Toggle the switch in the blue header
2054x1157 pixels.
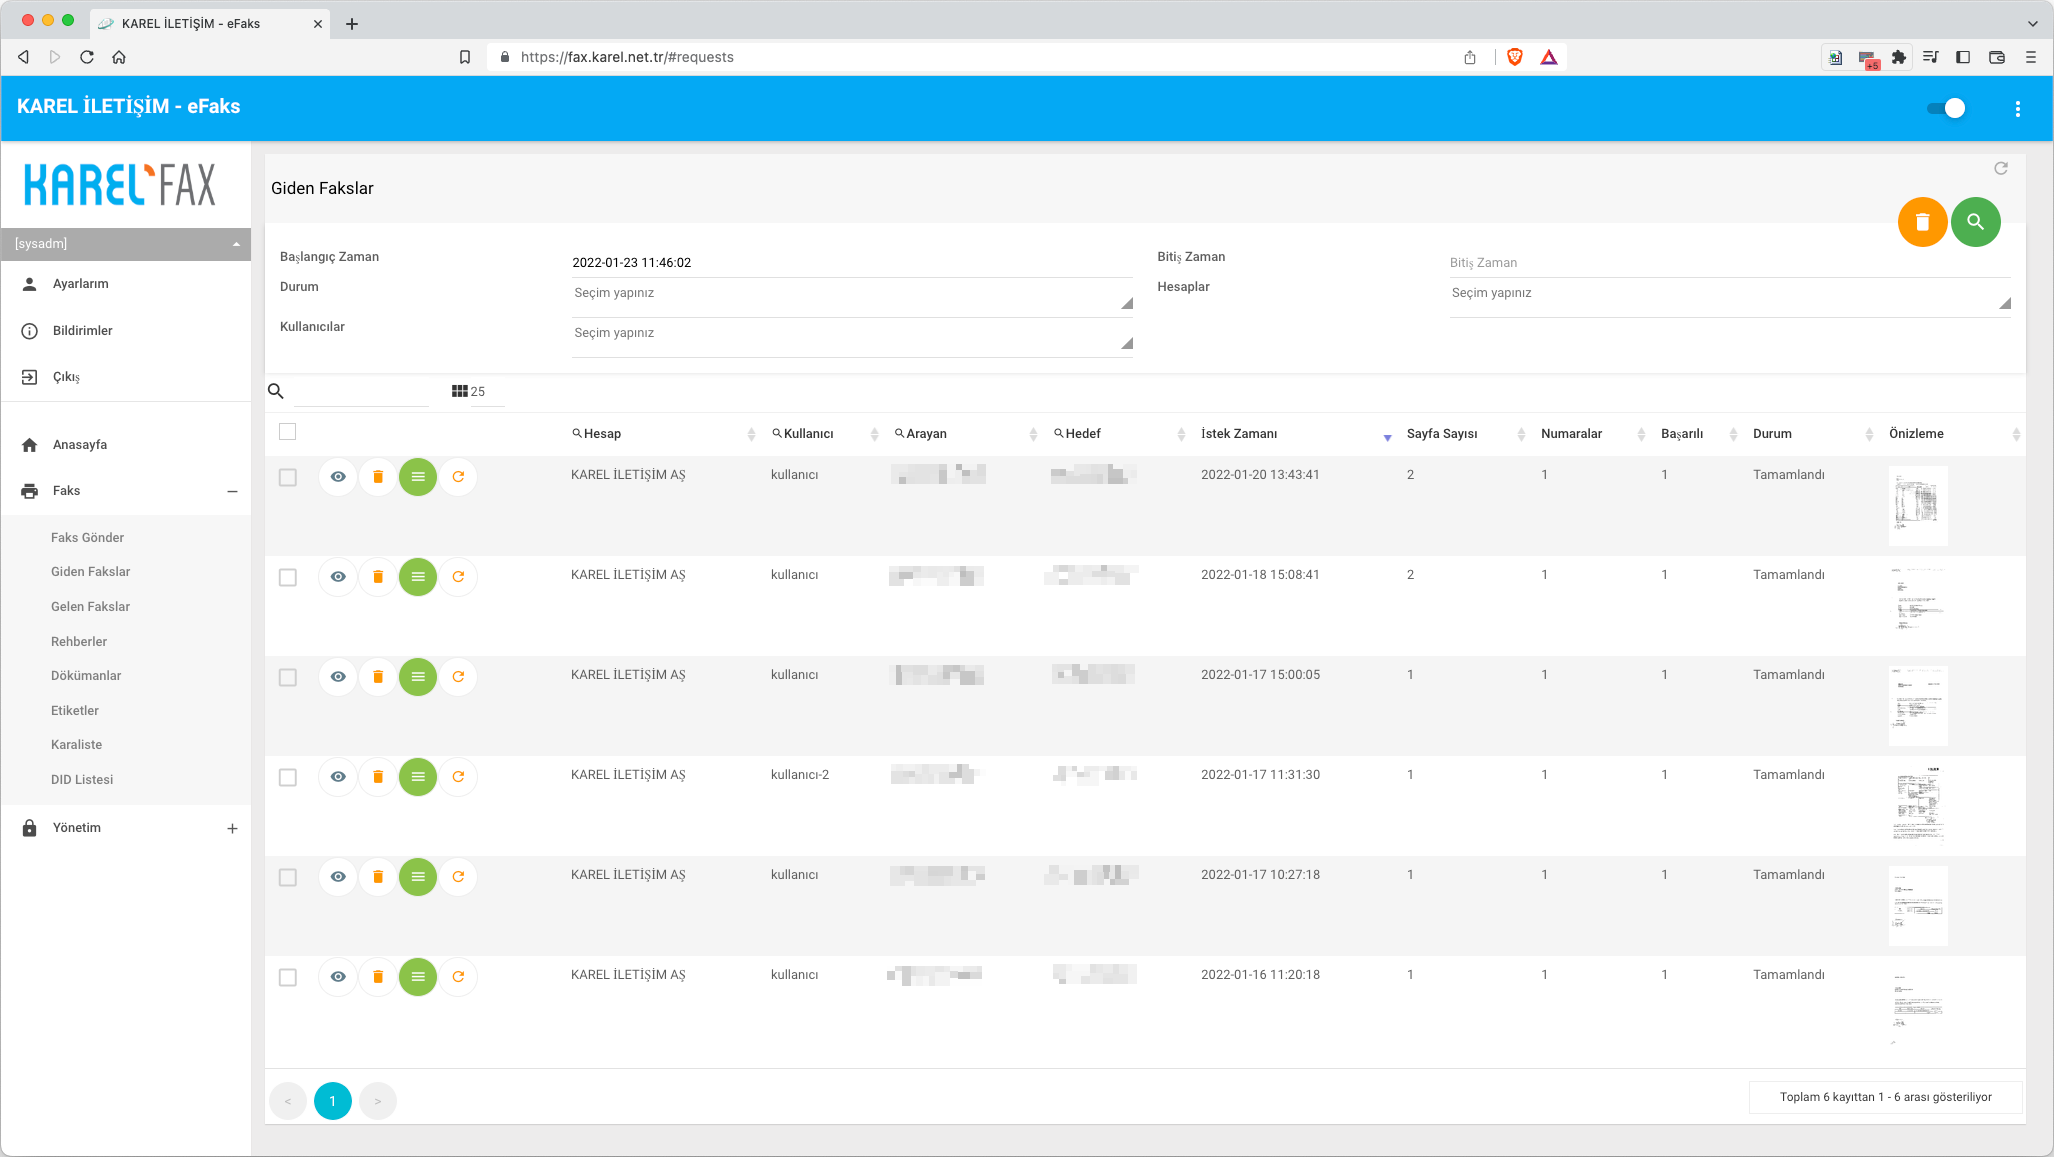point(1946,109)
